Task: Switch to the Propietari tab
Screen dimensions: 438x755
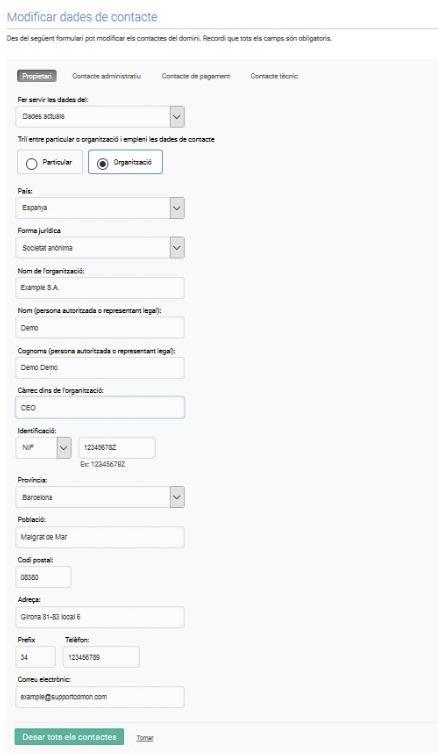Action: click(37, 76)
